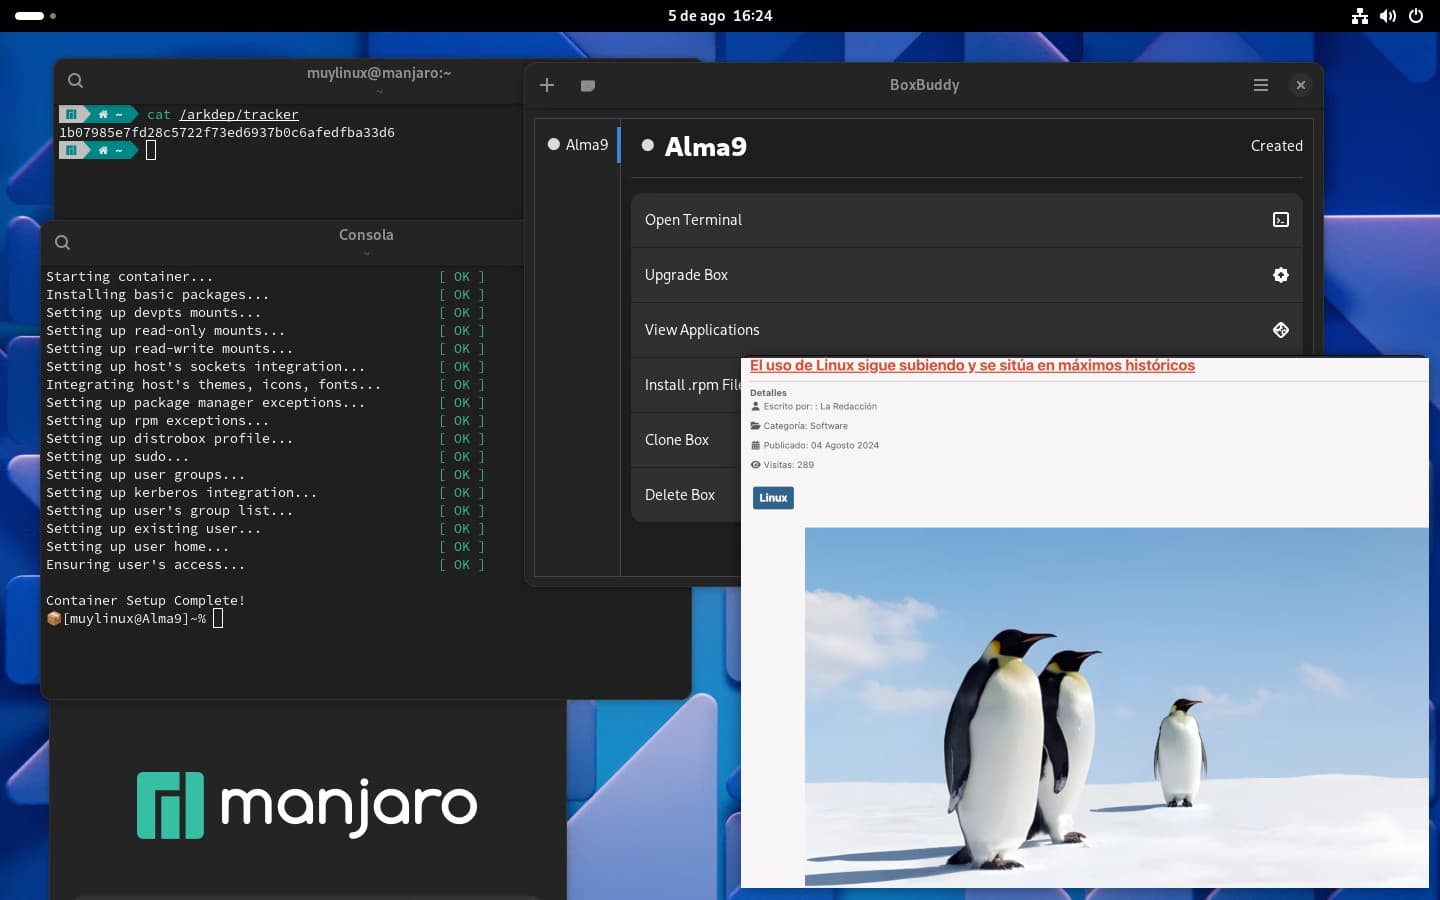Click the search icon in muylinux@manjaro terminal
Screen dimensions: 1440x900
pyautogui.click(x=76, y=81)
